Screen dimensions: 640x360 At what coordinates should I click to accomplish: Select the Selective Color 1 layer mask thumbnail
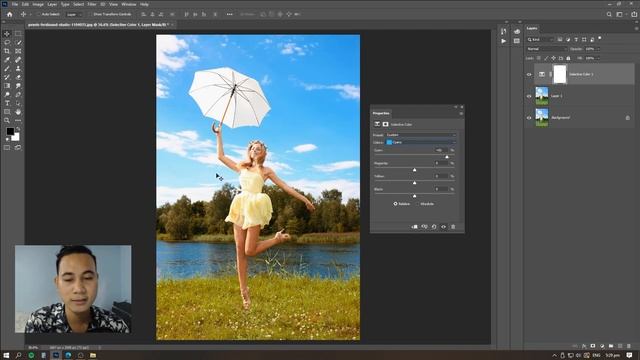[560, 74]
